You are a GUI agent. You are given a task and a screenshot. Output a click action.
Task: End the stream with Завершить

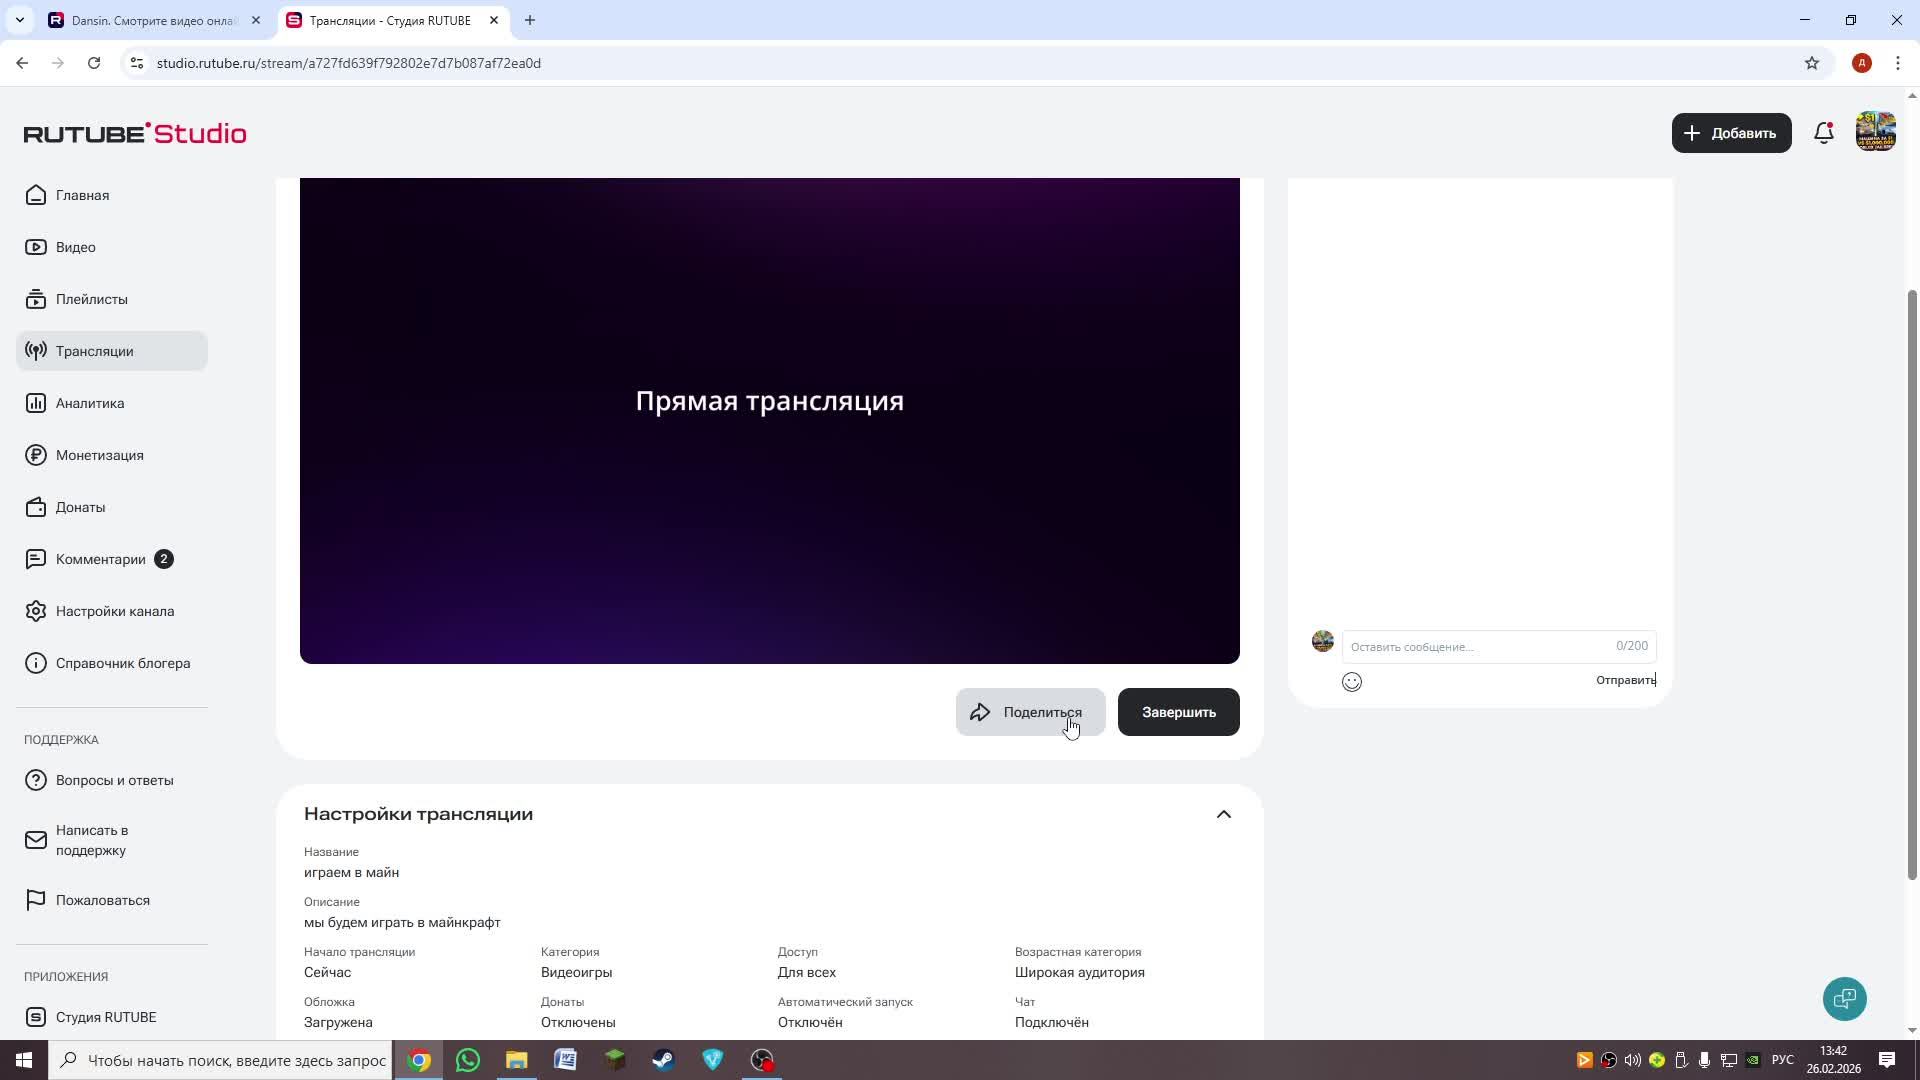1178,712
